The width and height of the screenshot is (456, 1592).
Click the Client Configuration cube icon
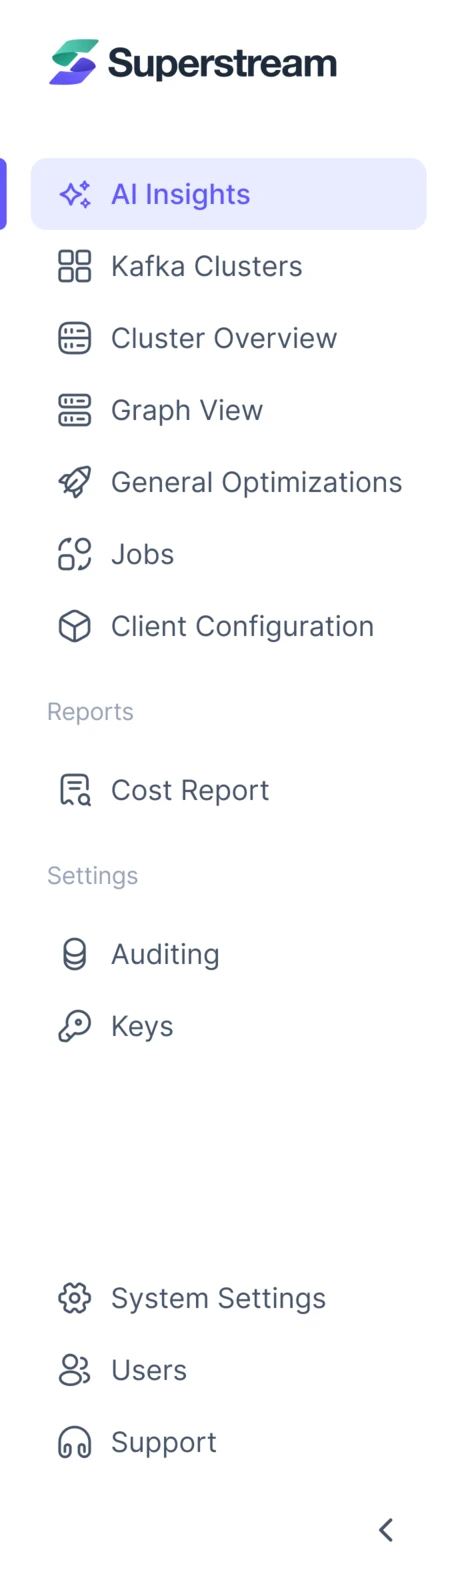(x=75, y=626)
